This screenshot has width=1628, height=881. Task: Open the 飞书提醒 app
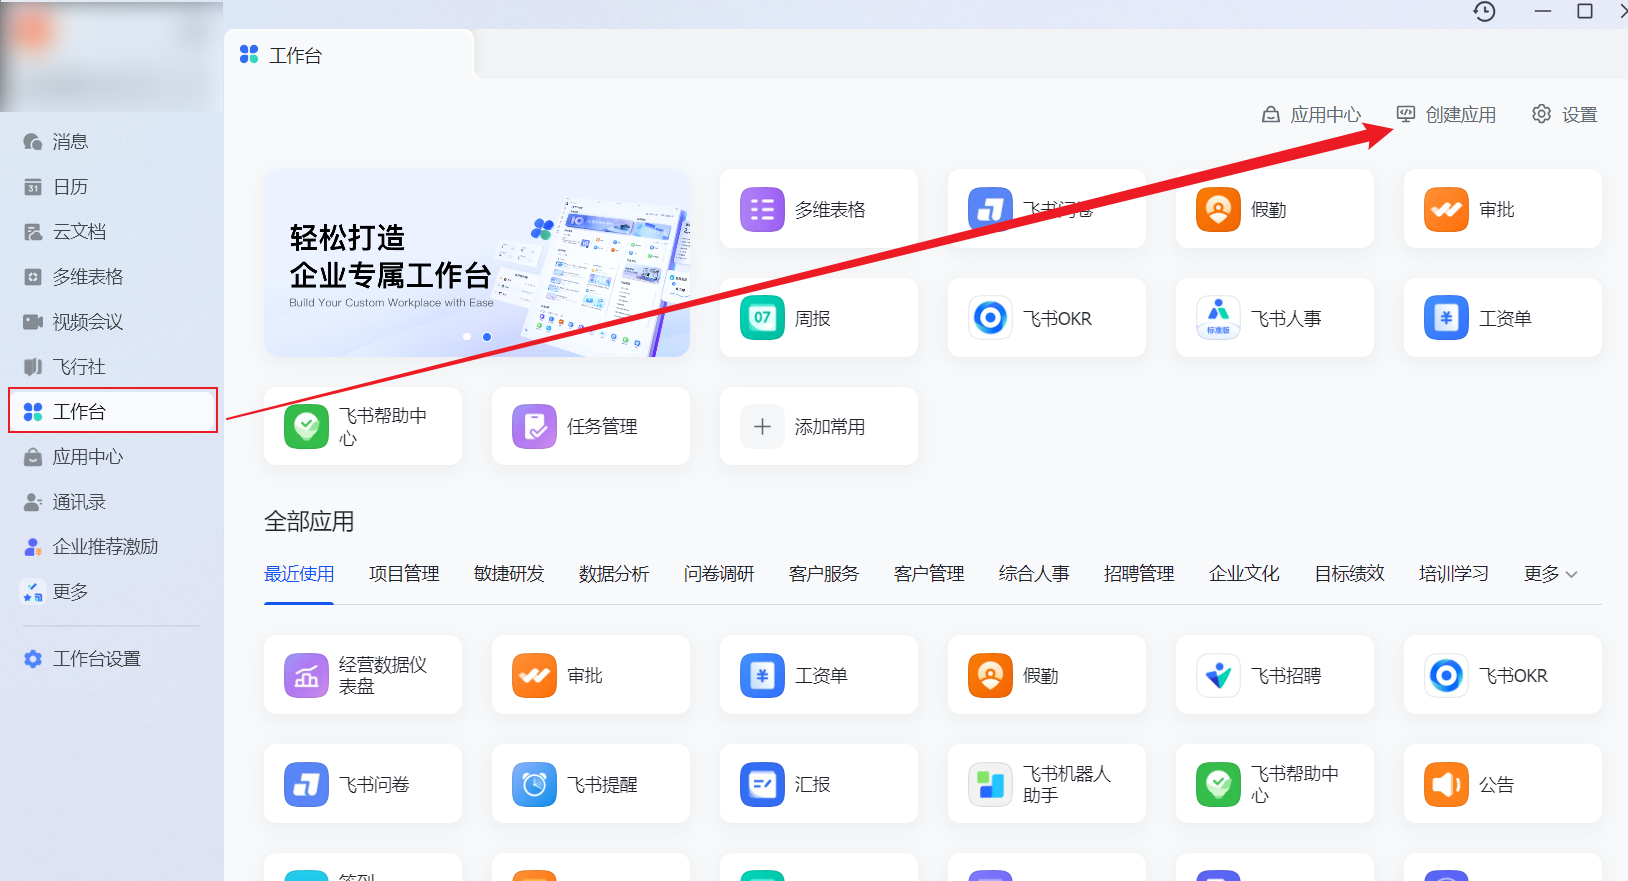pos(590,784)
